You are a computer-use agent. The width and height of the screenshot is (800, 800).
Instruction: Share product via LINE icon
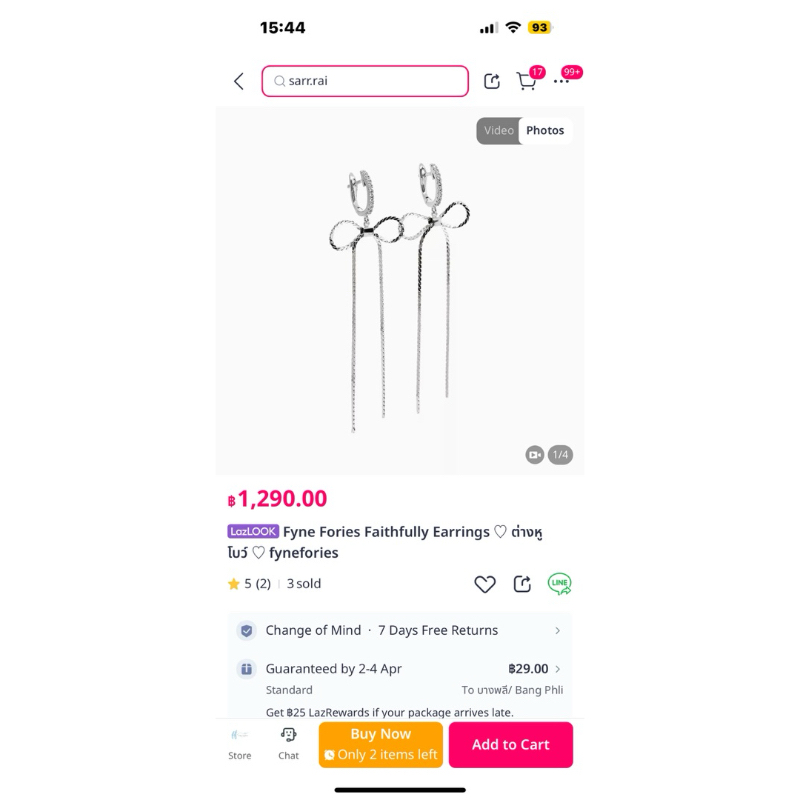[559, 584]
